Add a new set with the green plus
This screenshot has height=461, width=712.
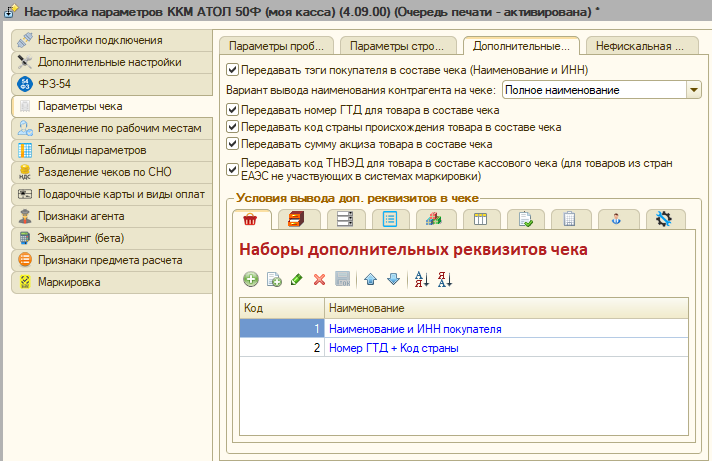(251, 279)
